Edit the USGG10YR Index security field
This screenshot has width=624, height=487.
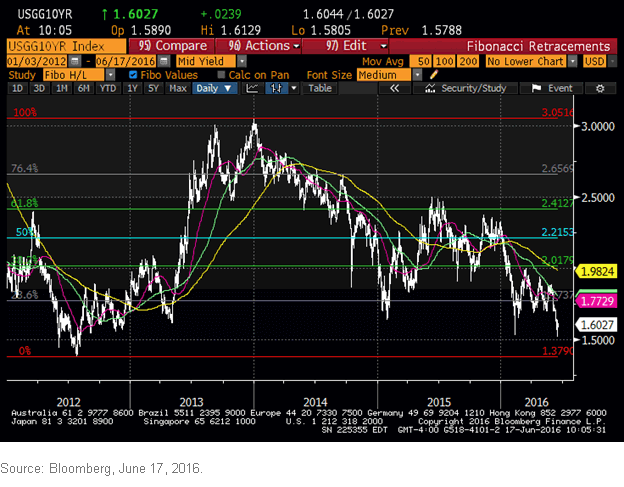[66, 46]
